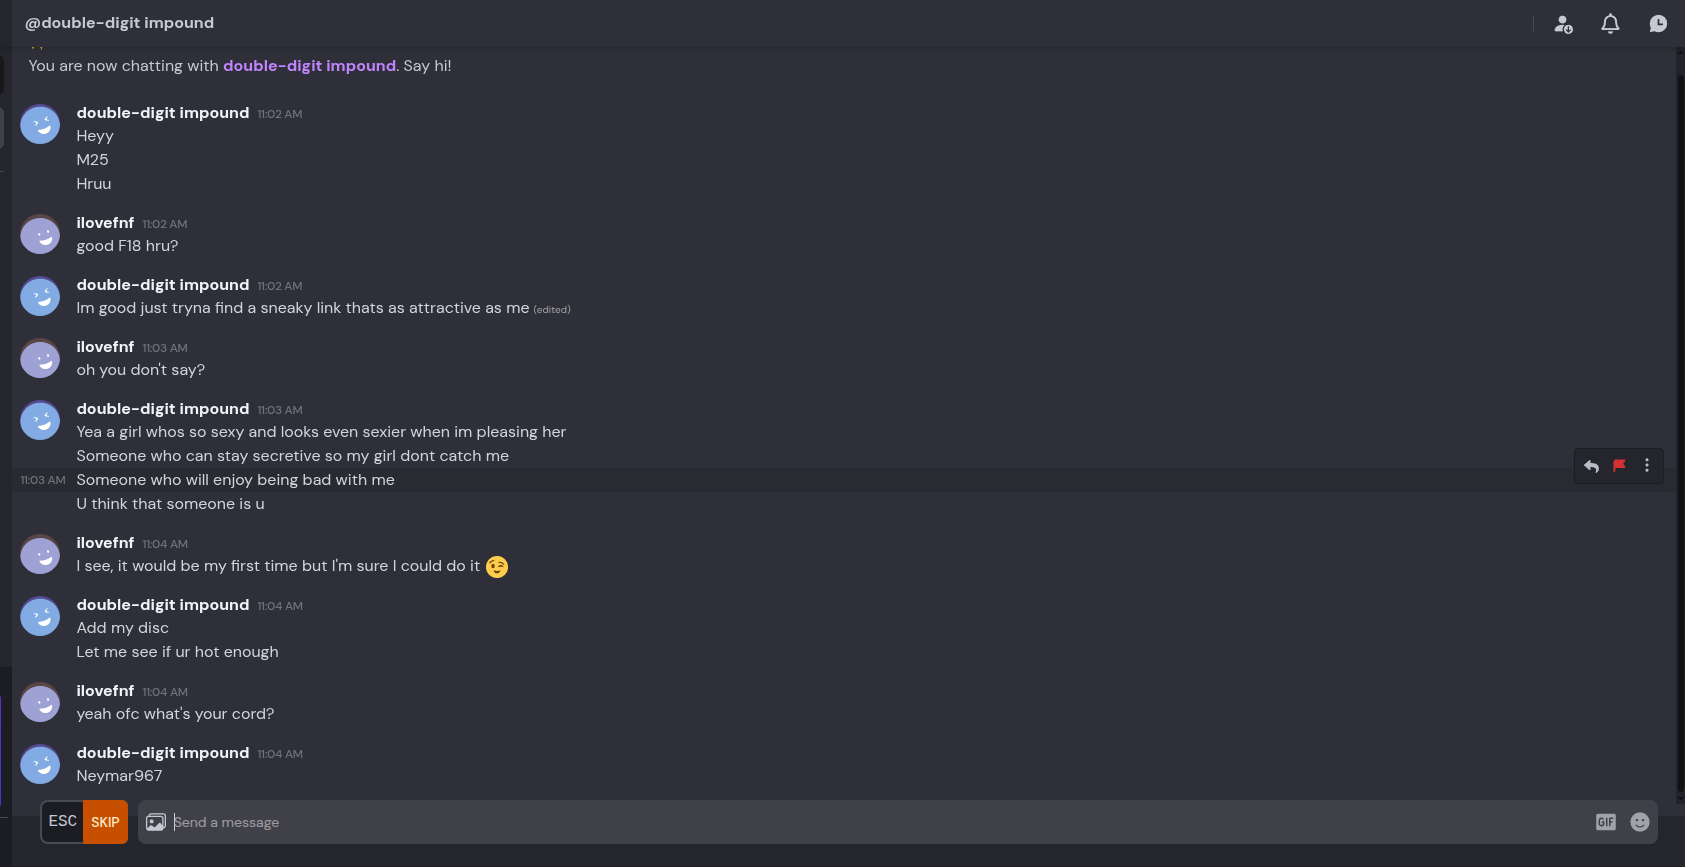This screenshot has width=1685, height=867.
Task: Click the @double-digit impound chat title
Action: pos(119,23)
